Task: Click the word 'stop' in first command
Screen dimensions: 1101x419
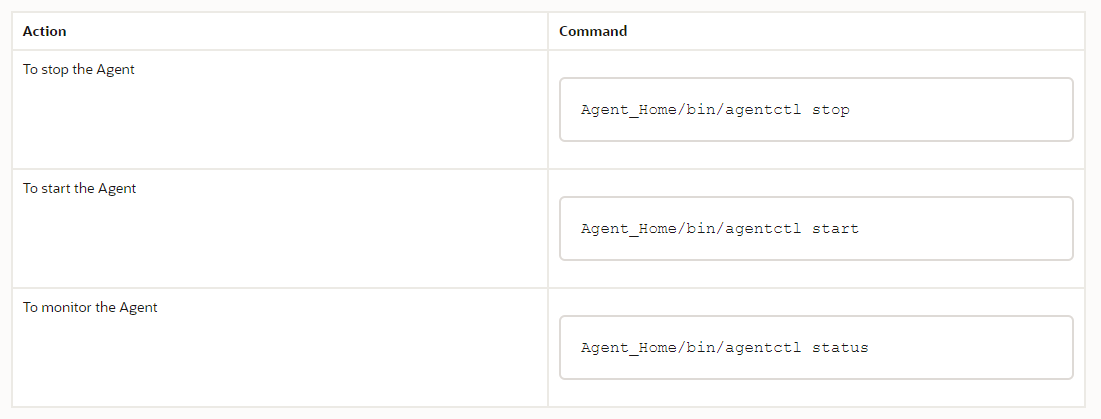Action: [831, 110]
